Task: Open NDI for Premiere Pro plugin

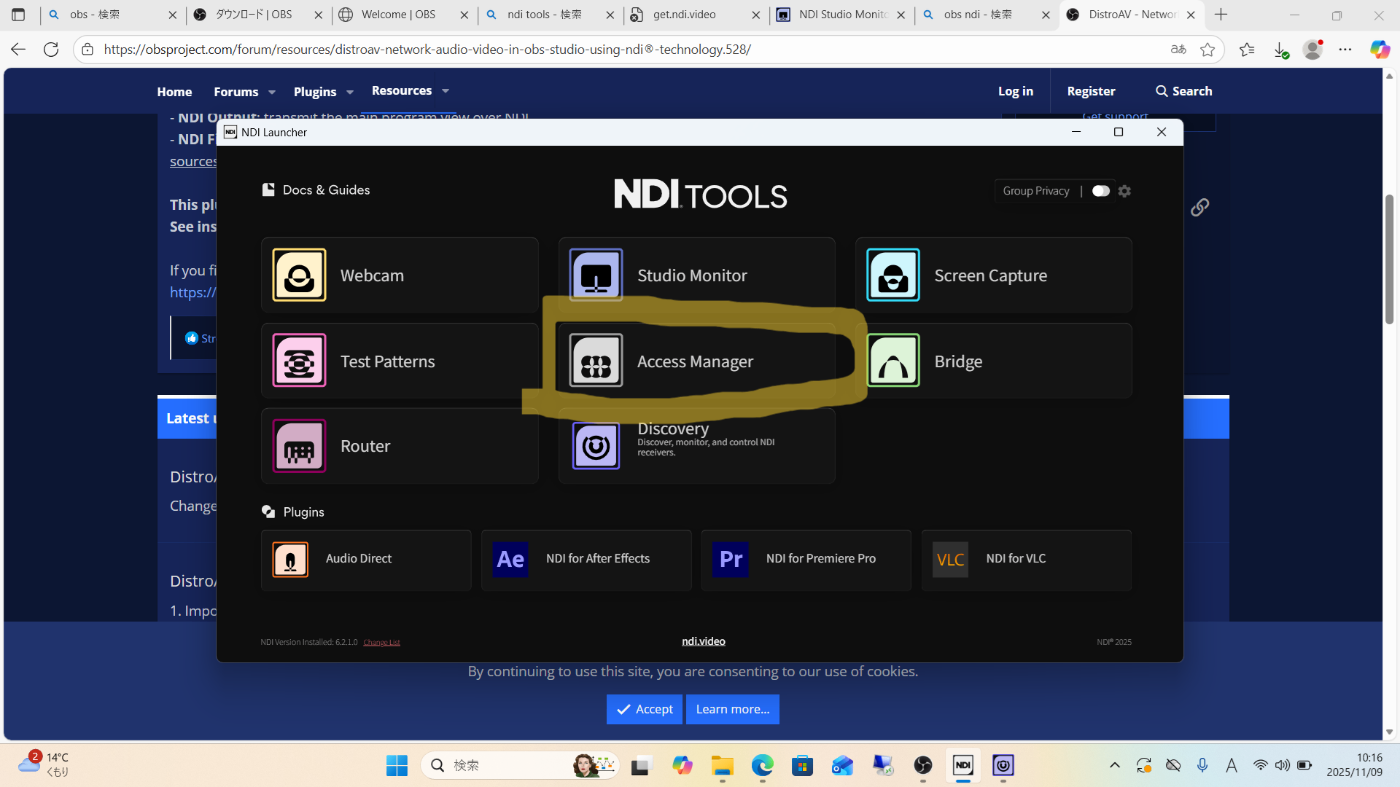Action: pos(806,560)
